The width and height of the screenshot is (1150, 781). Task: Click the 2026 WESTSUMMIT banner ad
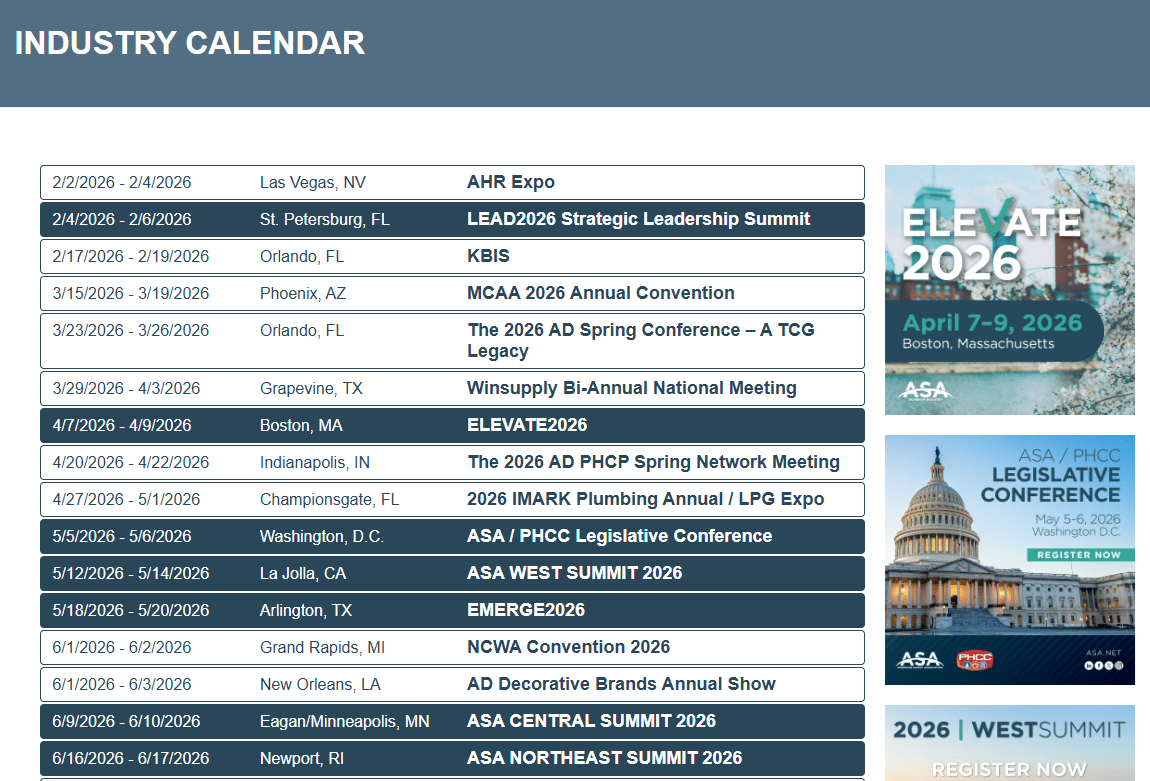point(1009,743)
